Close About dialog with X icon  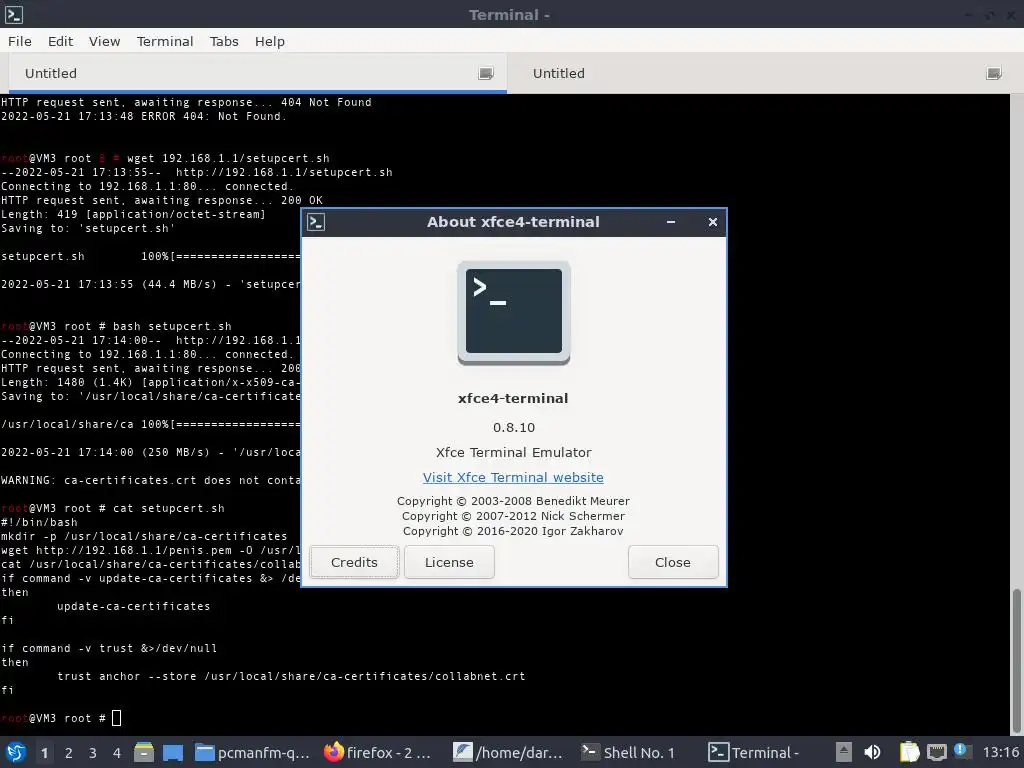pyautogui.click(x=712, y=222)
